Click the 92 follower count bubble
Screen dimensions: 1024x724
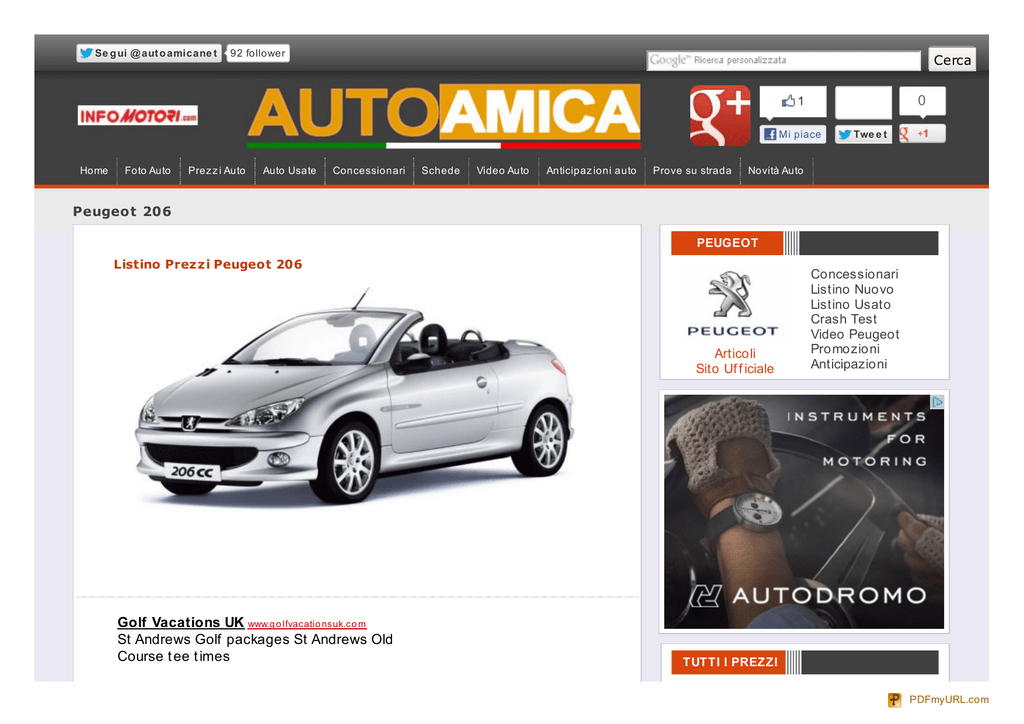click(x=257, y=53)
